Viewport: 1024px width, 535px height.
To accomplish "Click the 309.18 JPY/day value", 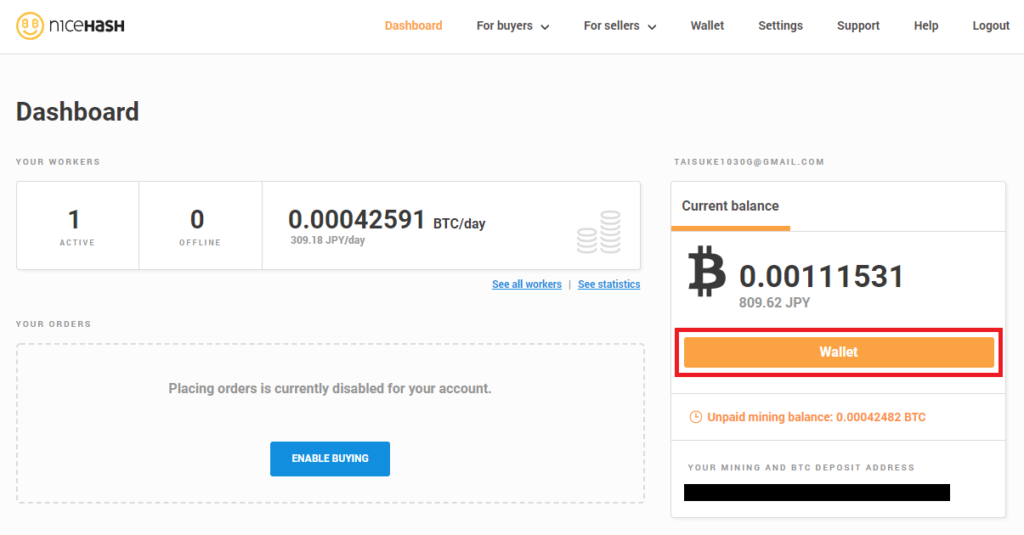I will pyautogui.click(x=327, y=240).
